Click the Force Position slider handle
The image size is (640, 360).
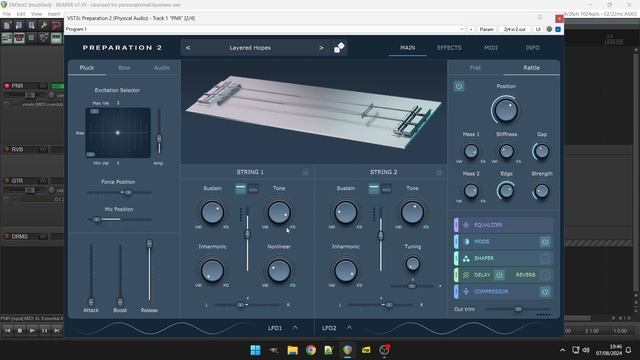point(127,192)
